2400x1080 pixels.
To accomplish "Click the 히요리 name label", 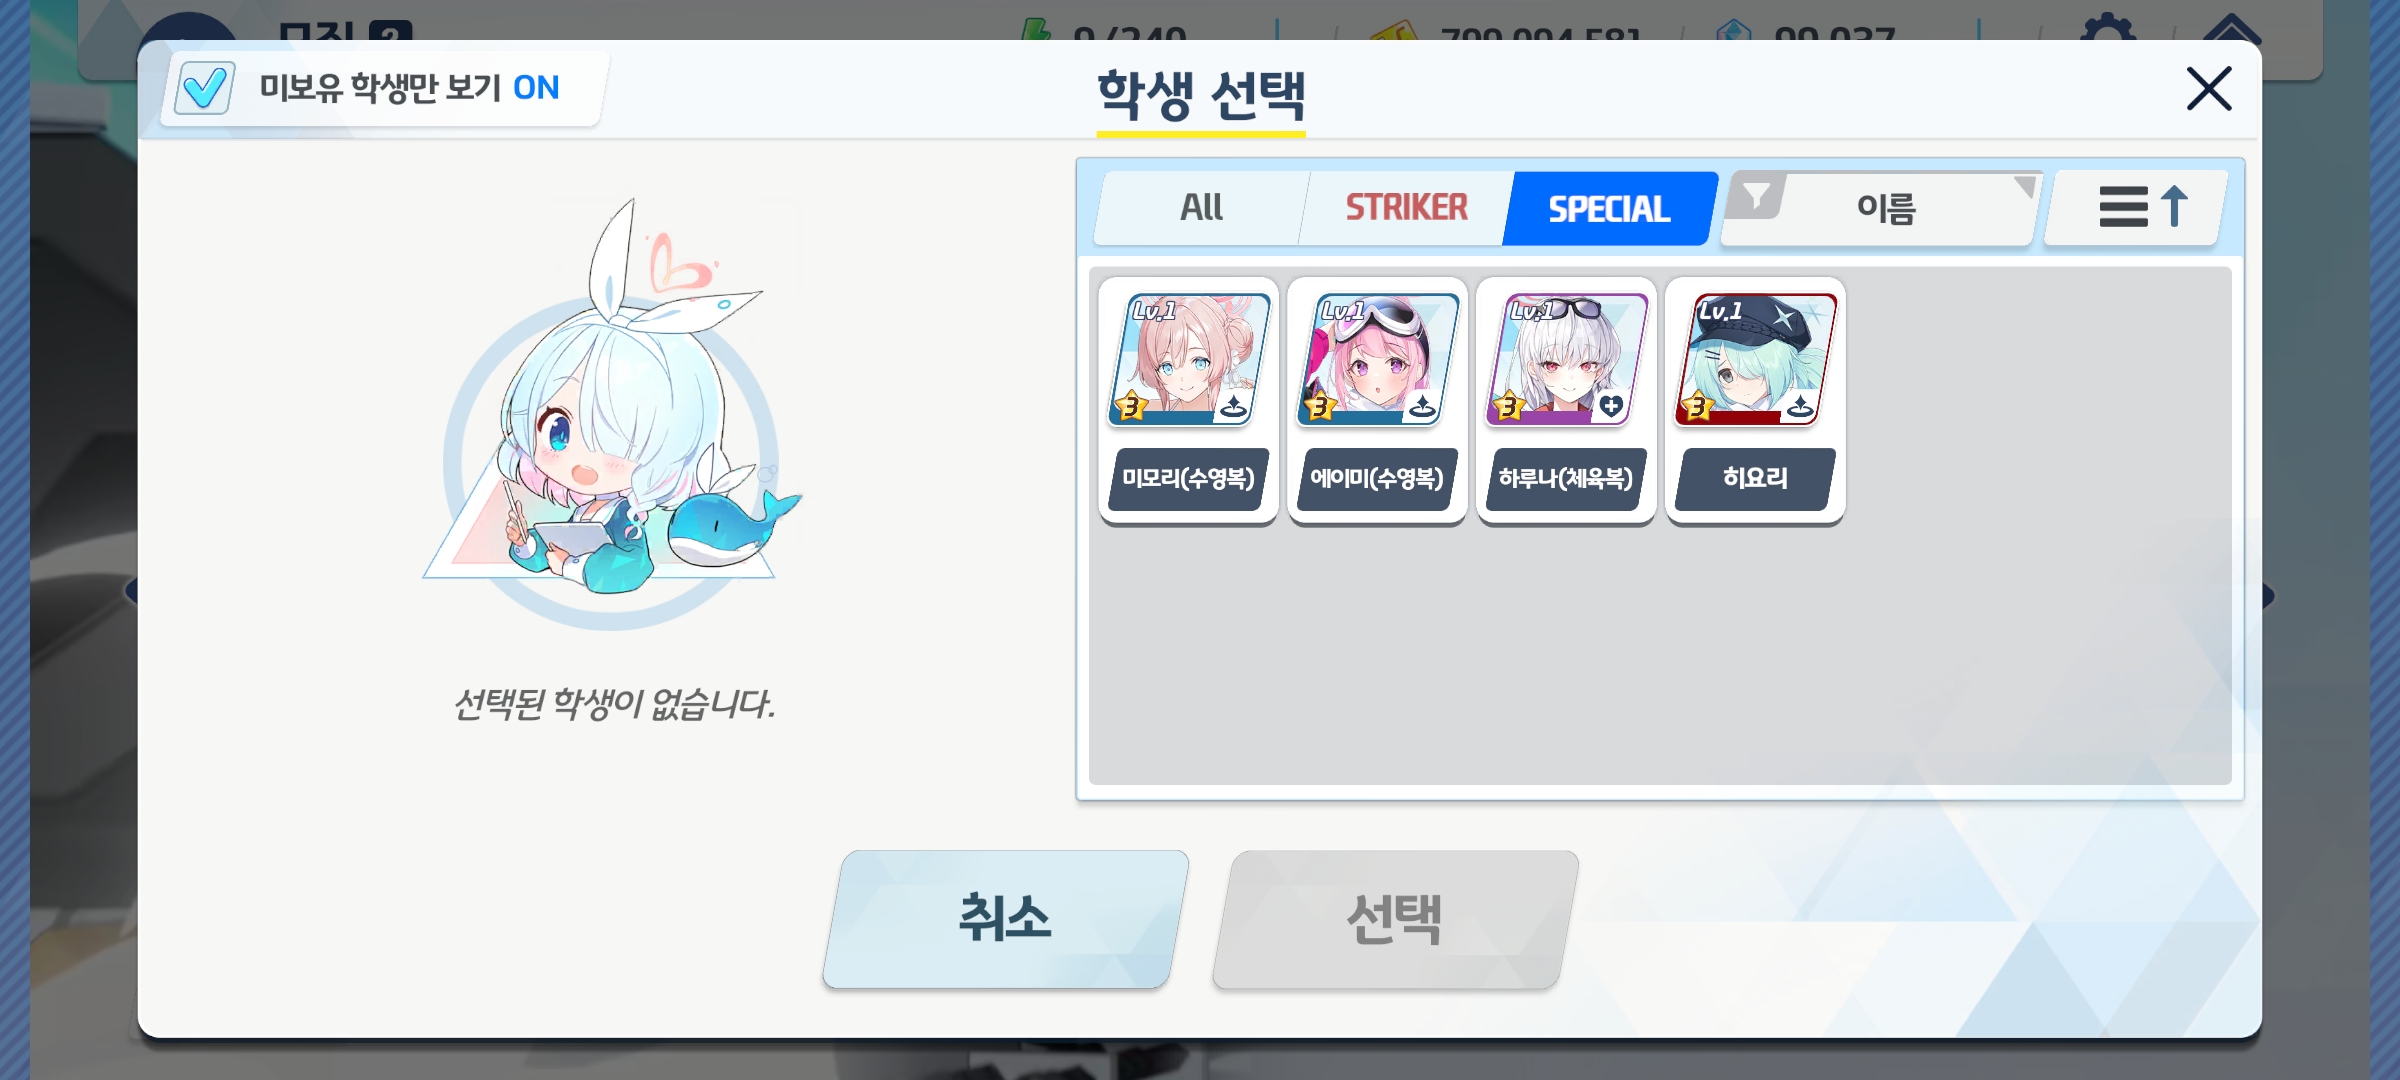I will 1755,479.
